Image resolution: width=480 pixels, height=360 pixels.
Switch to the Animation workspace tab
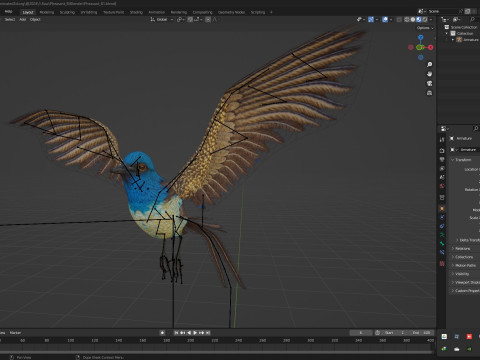click(156, 12)
